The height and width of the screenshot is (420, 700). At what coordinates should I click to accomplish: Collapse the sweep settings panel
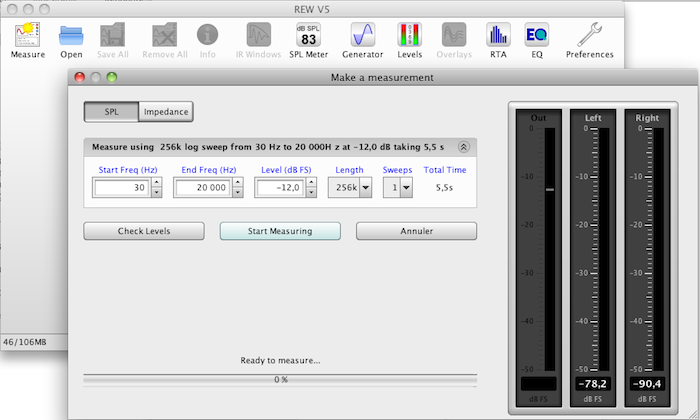[x=464, y=147]
